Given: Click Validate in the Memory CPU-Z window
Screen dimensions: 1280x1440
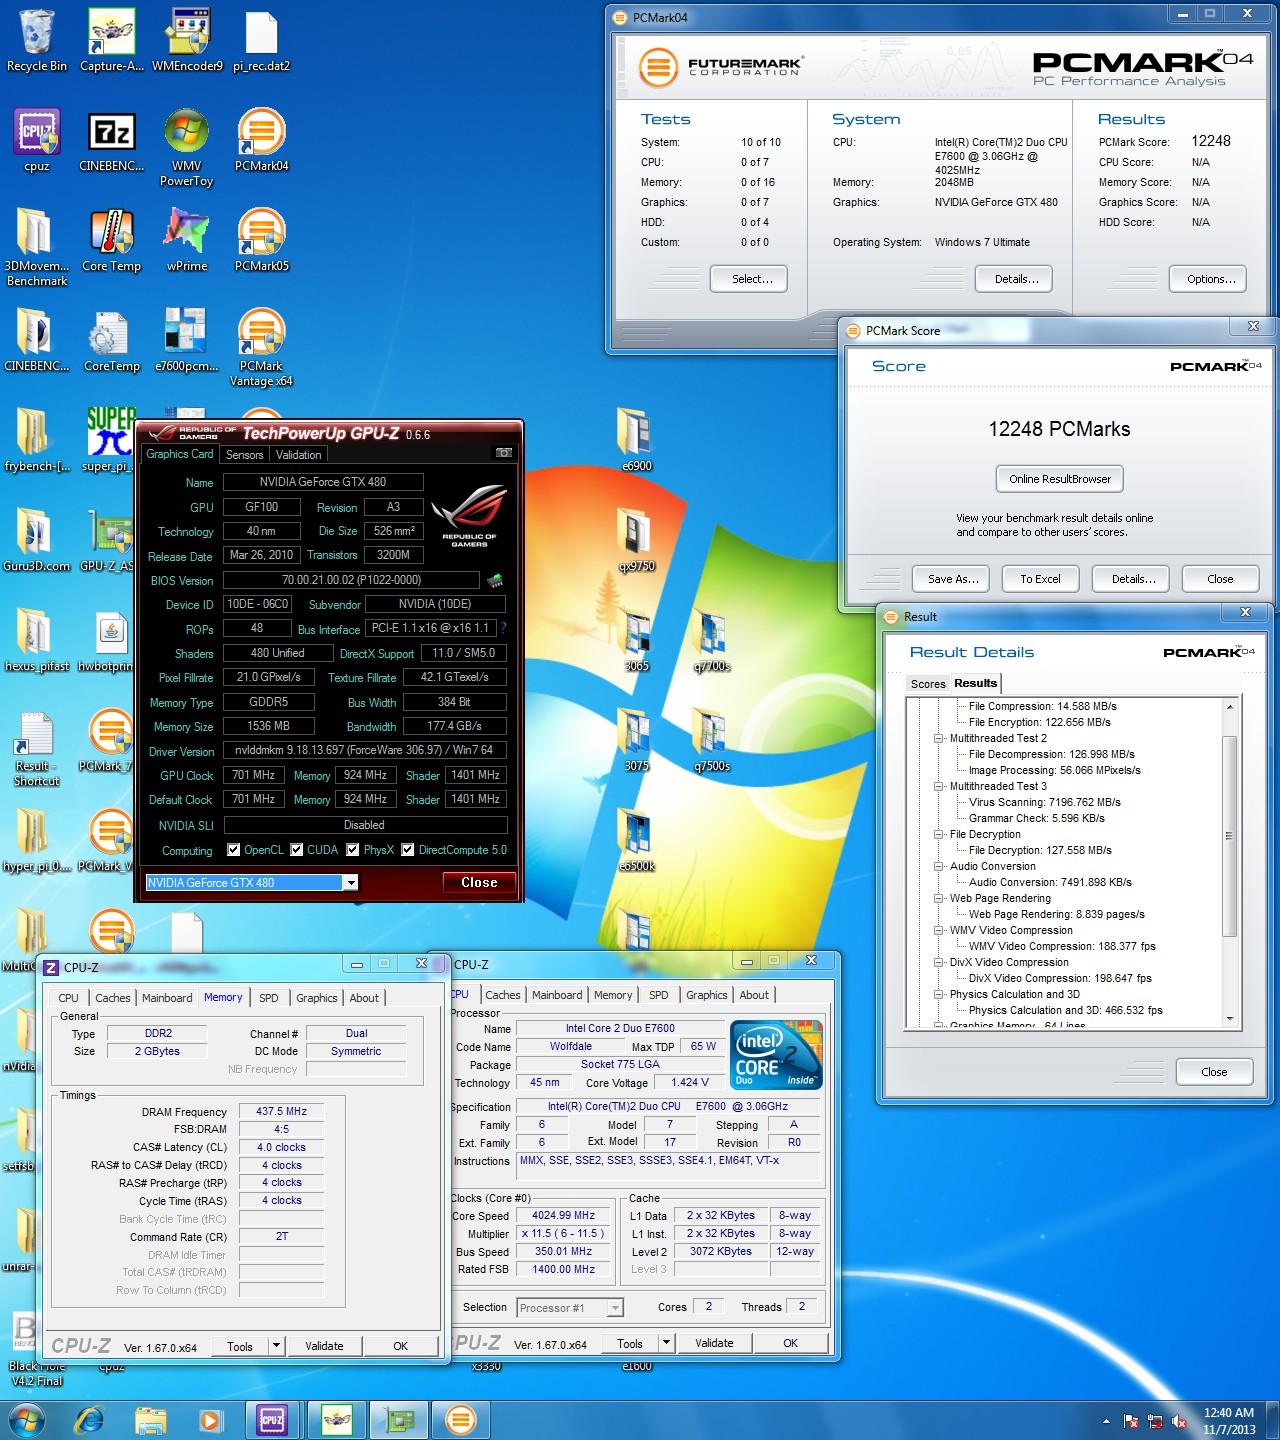Looking at the screenshot, I should click(x=324, y=1346).
